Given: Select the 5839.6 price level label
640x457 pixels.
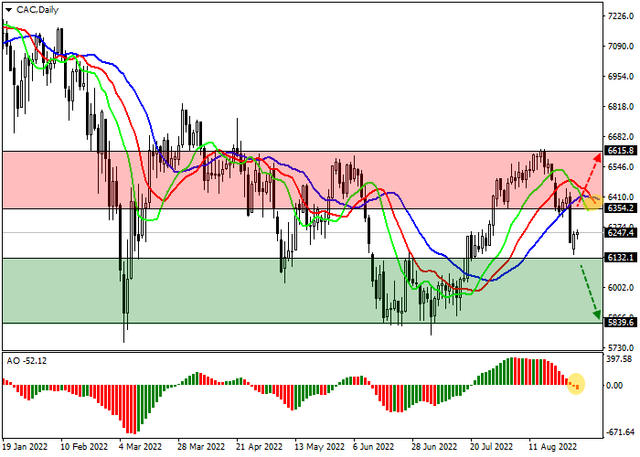Looking at the screenshot, I should (620, 322).
